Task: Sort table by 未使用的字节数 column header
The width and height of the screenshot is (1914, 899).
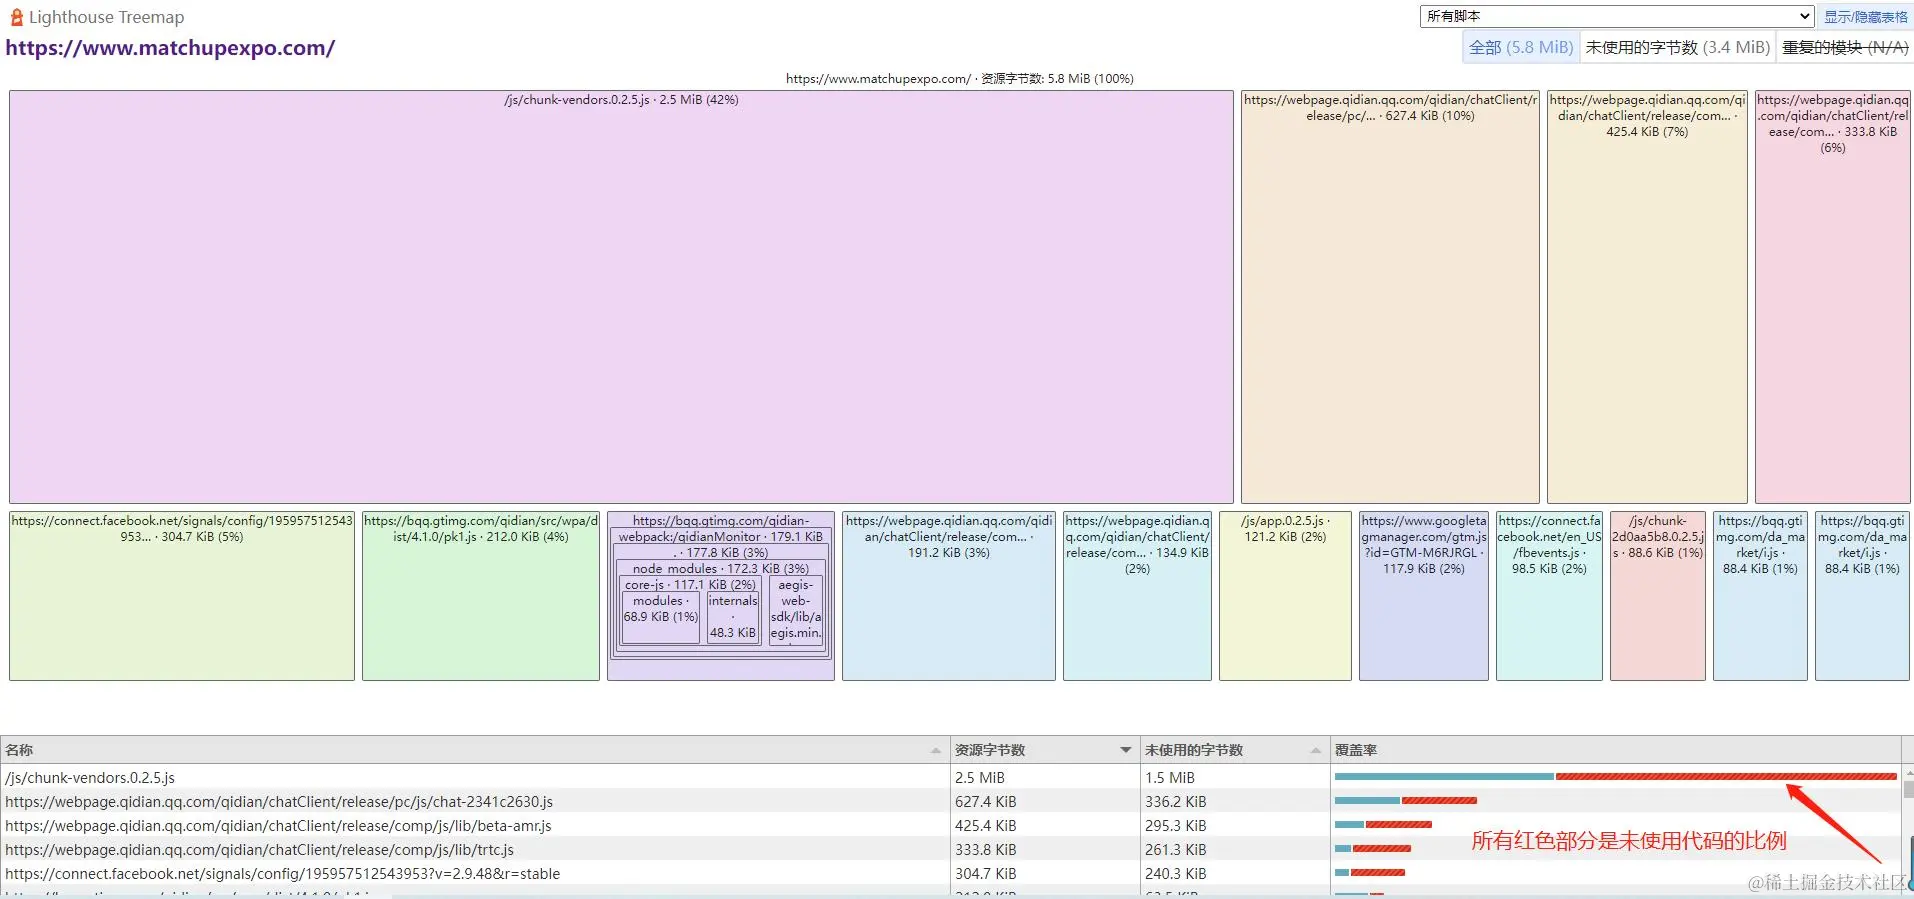Action: click(x=1234, y=750)
